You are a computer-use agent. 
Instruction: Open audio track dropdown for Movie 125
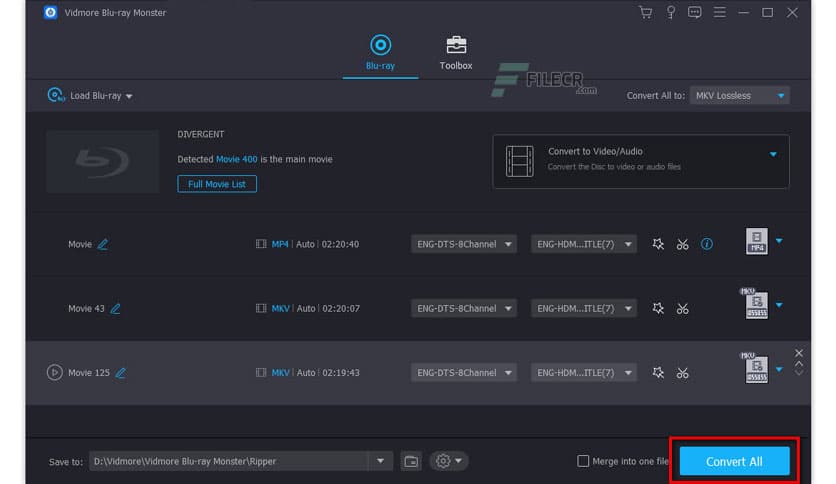click(x=463, y=373)
